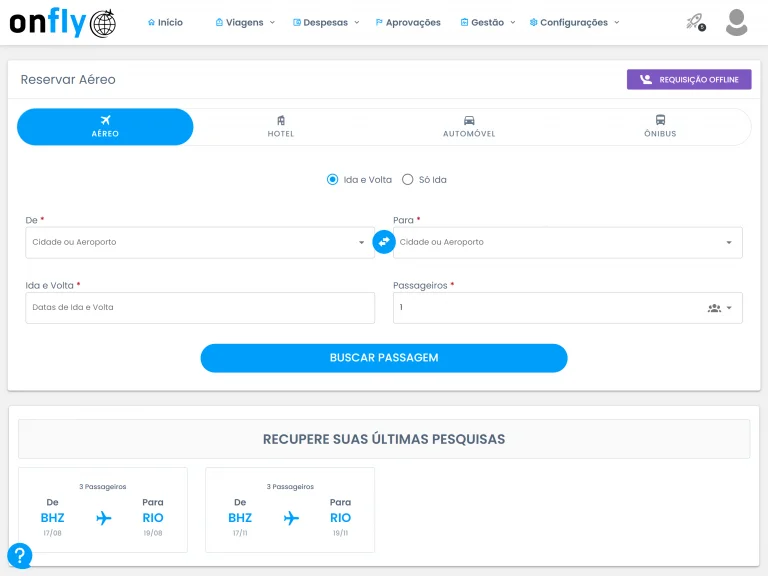Click the rocket icon in header
768x576 pixels.
click(x=696, y=22)
